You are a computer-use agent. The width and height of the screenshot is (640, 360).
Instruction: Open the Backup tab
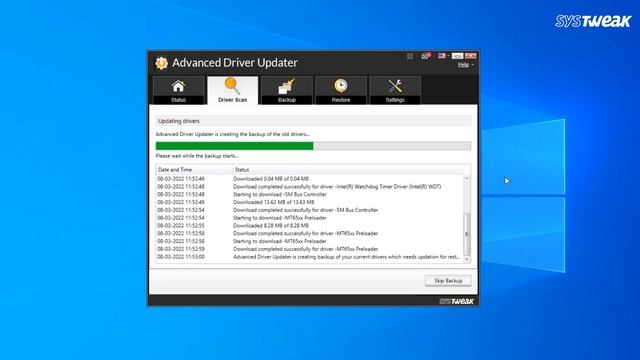pyautogui.click(x=287, y=90)
